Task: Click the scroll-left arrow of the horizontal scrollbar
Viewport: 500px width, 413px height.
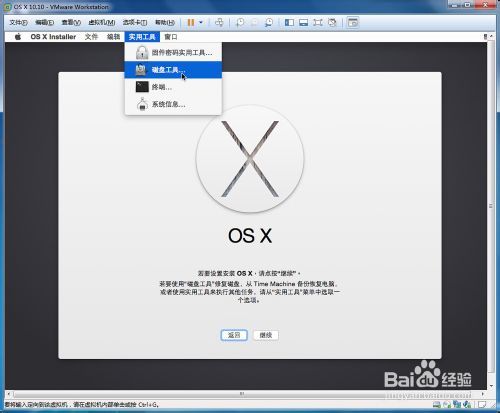Action: click(9, 394)
